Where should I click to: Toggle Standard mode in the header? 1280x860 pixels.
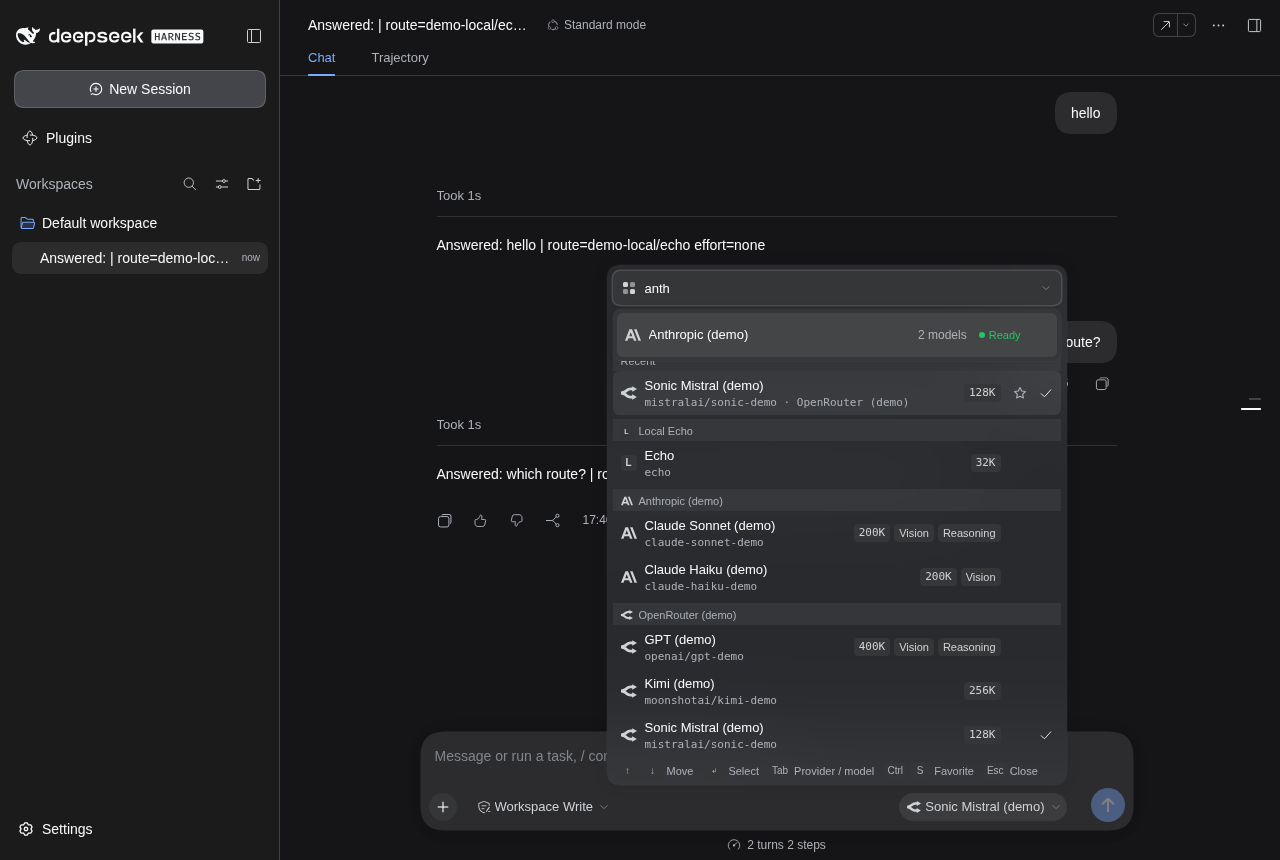pos(596,25)
